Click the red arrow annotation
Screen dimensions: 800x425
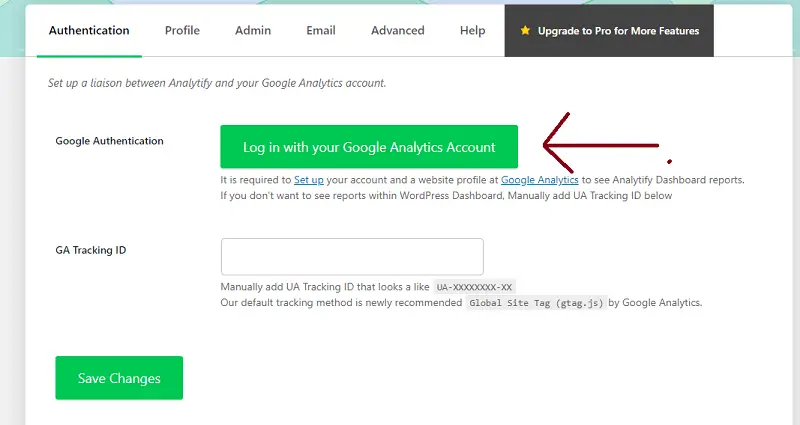(x=600, y=143)
